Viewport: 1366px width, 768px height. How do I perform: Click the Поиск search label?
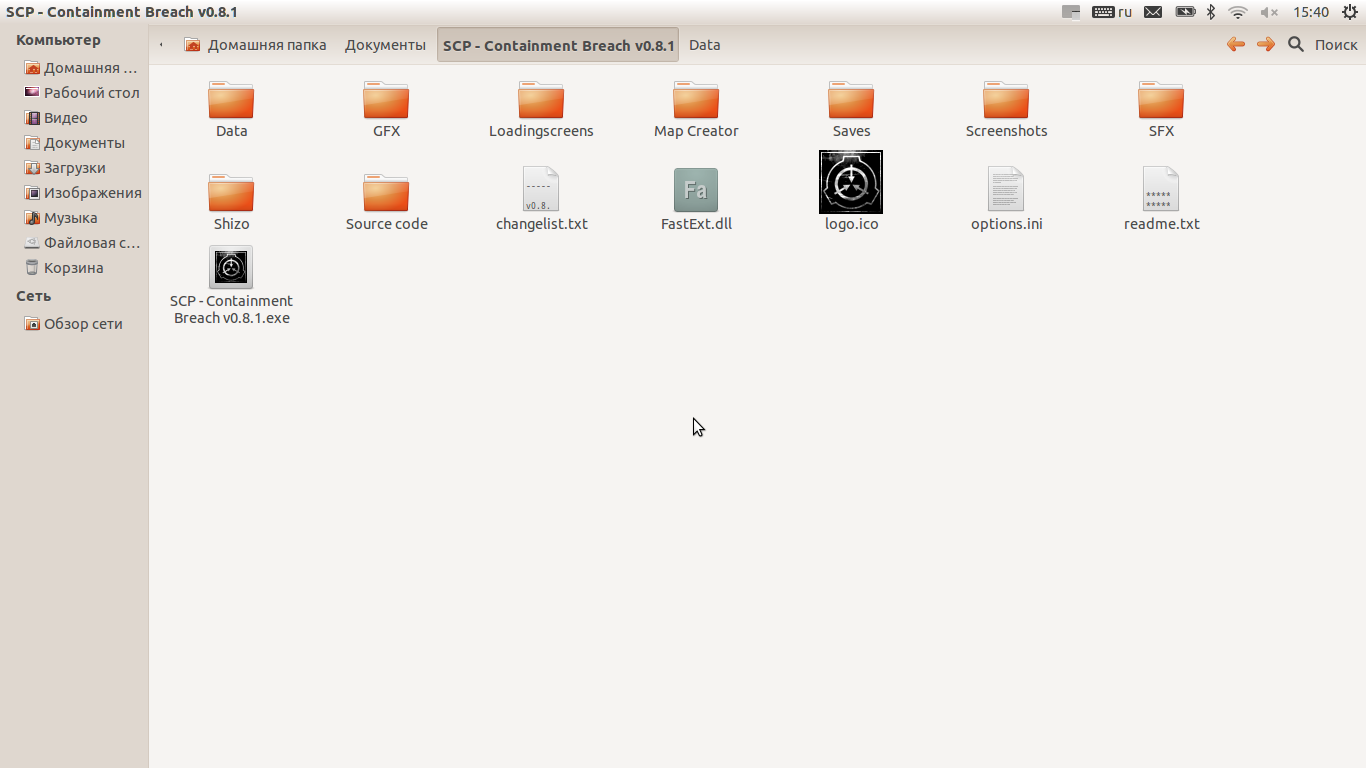(1336, 45)
